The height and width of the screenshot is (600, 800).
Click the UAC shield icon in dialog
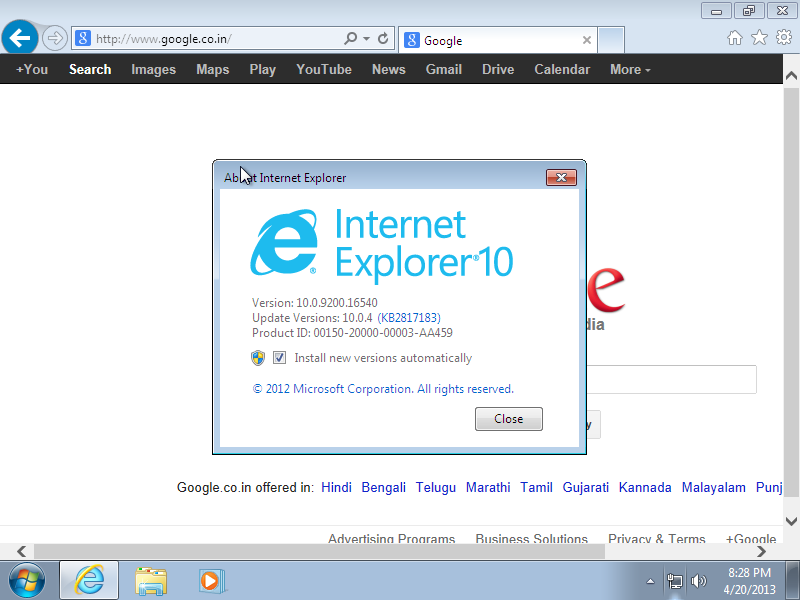[258, 358]
